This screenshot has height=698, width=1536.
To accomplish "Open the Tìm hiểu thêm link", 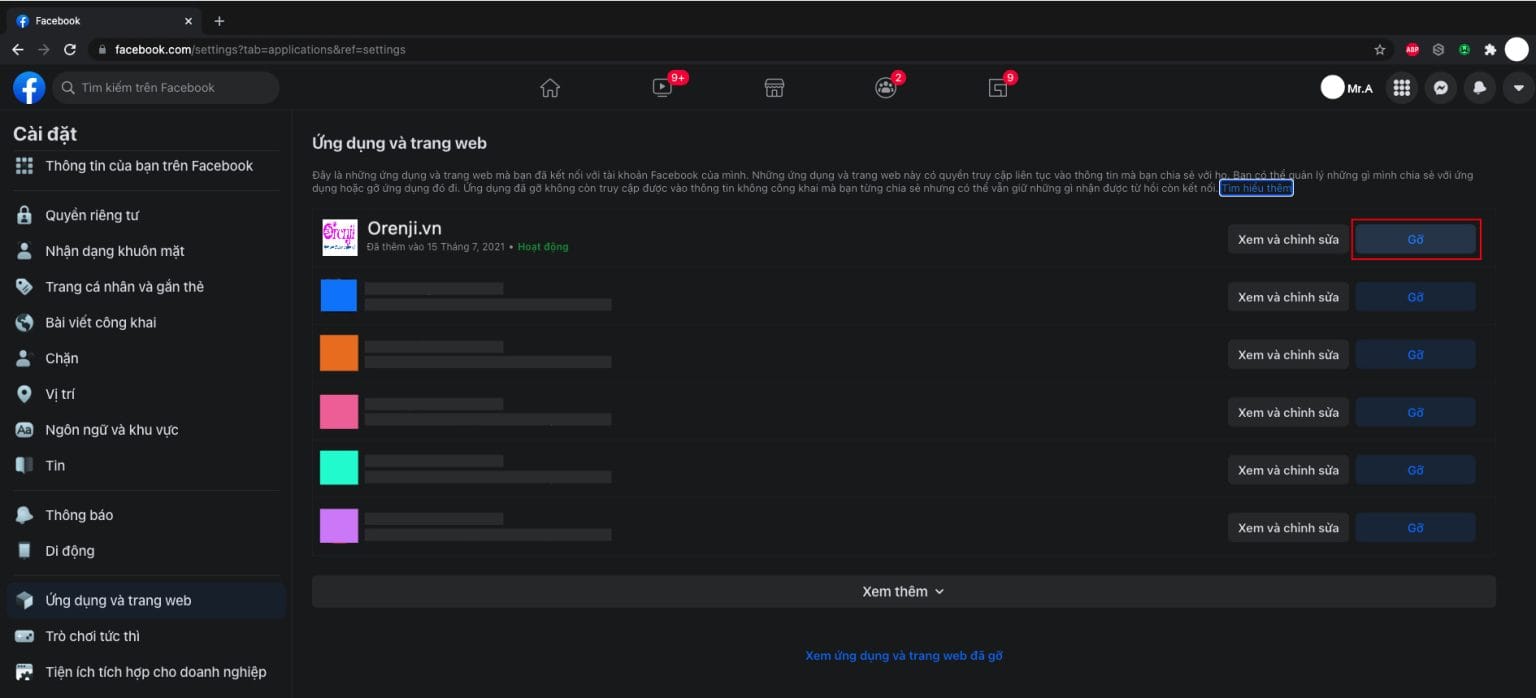I will 1256,188.
